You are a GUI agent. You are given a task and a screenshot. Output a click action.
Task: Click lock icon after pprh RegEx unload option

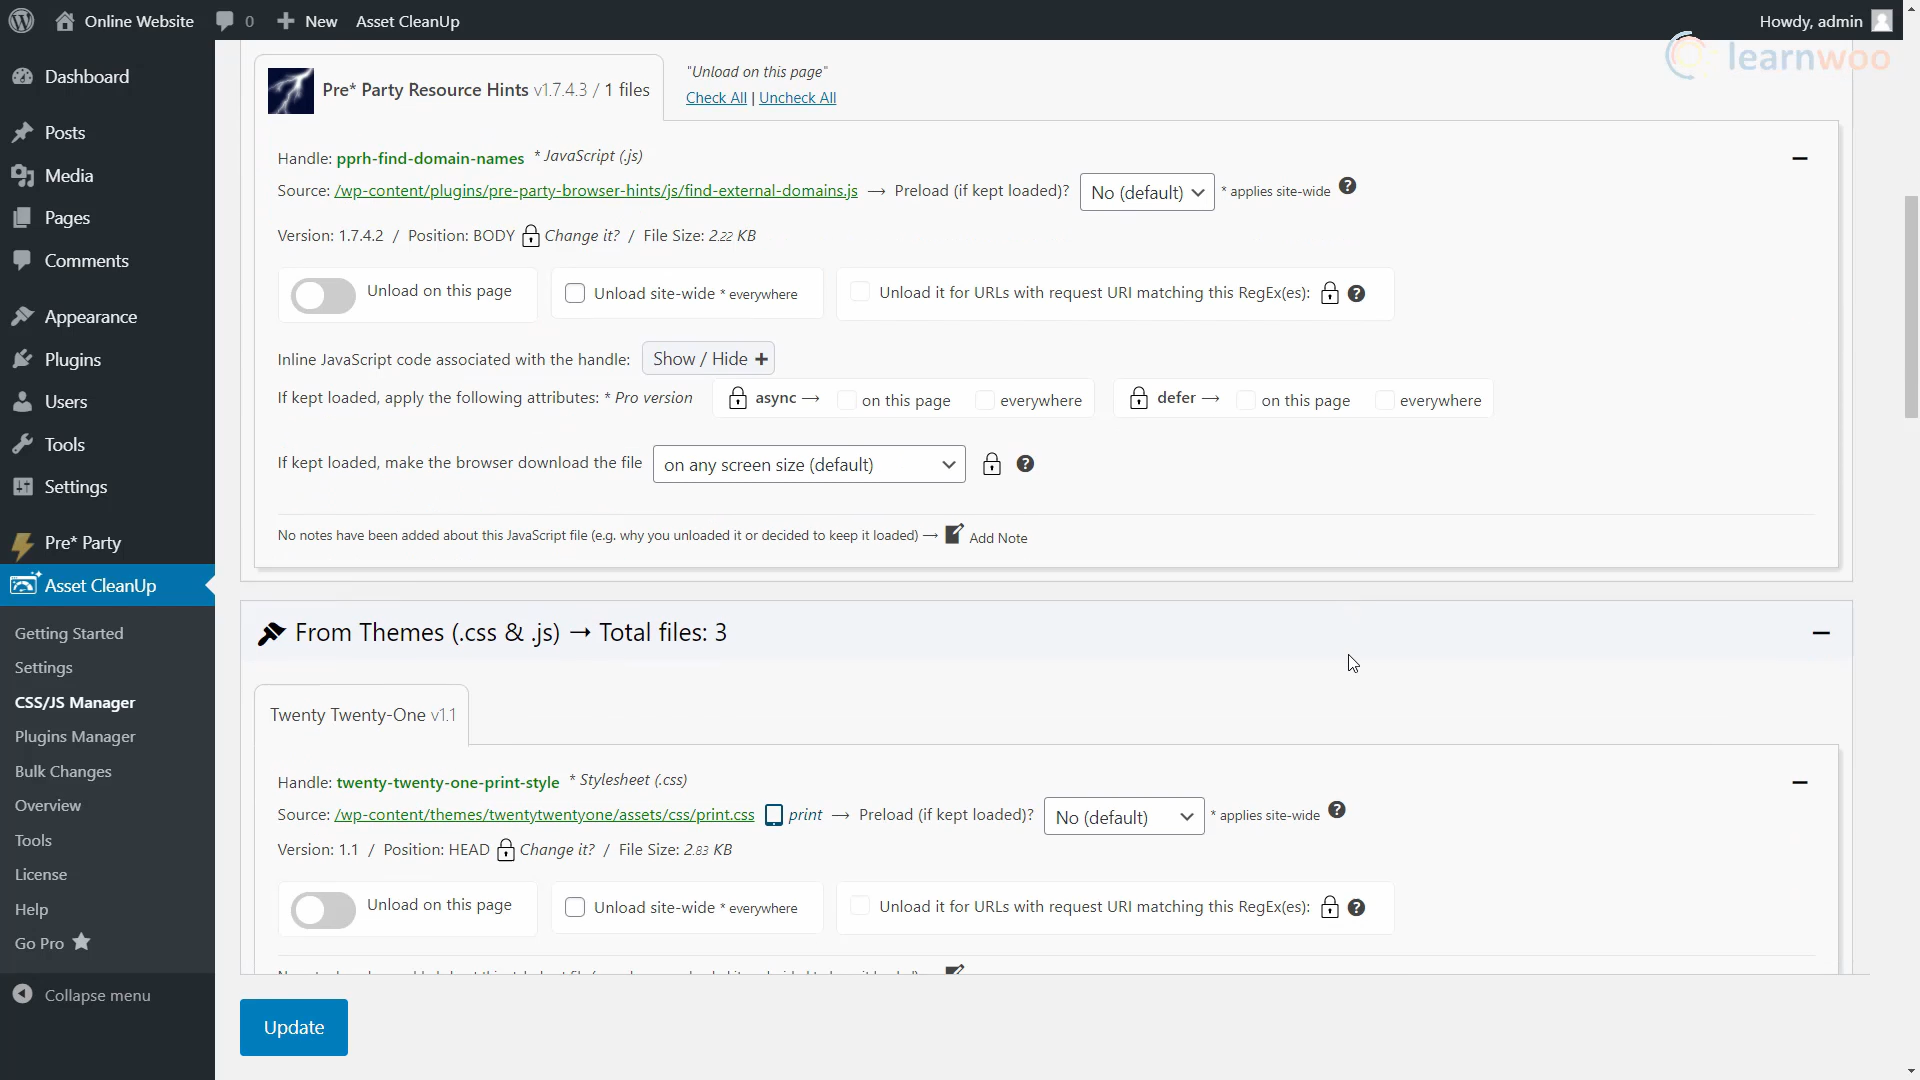coord(1330,293)
